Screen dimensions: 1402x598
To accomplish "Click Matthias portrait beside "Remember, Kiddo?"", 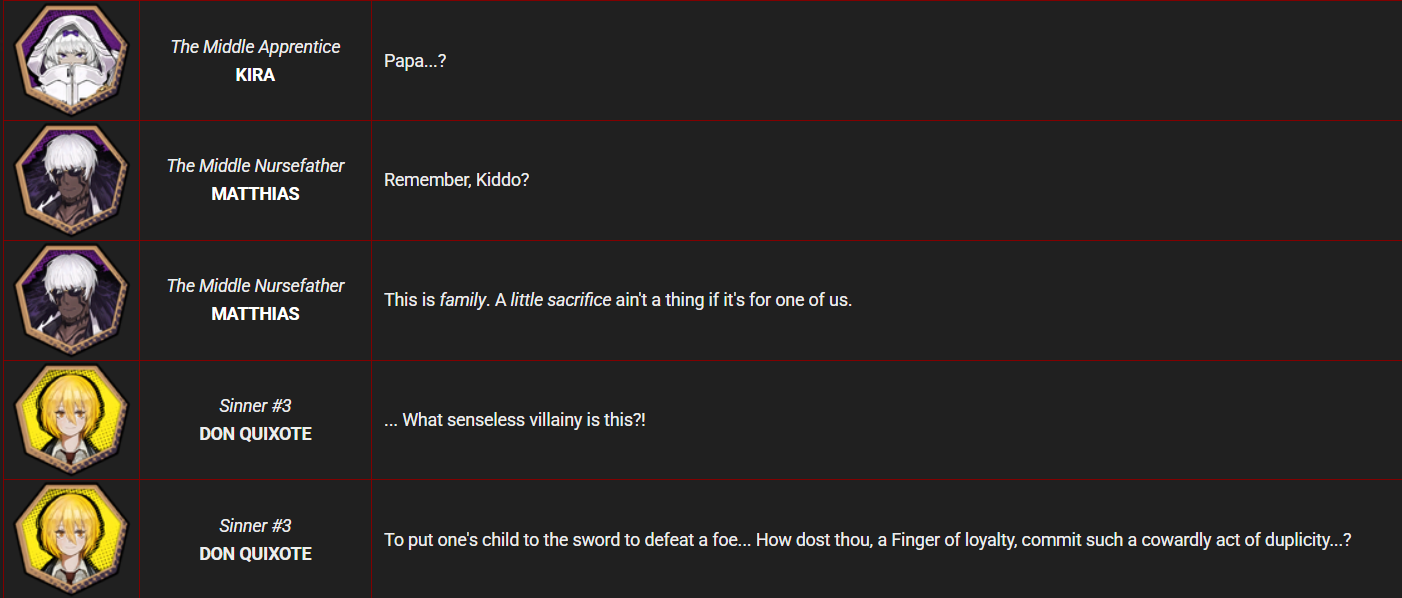I will (x=70, y=181).
